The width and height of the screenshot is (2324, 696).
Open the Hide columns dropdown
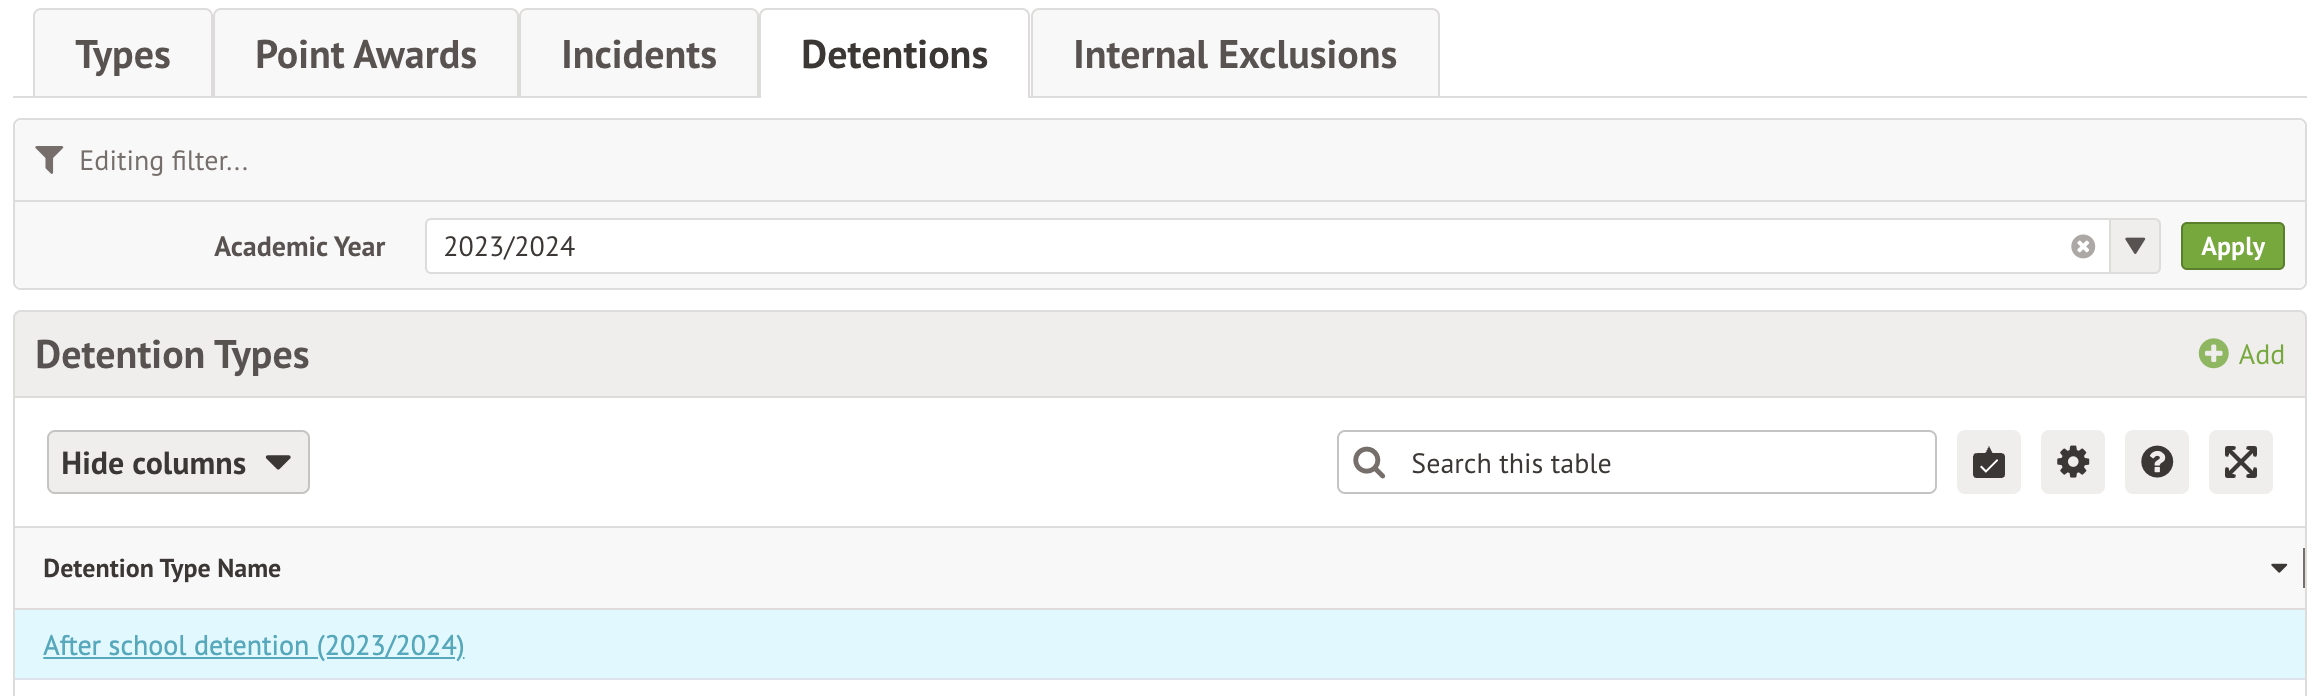[x=178, y=463]
